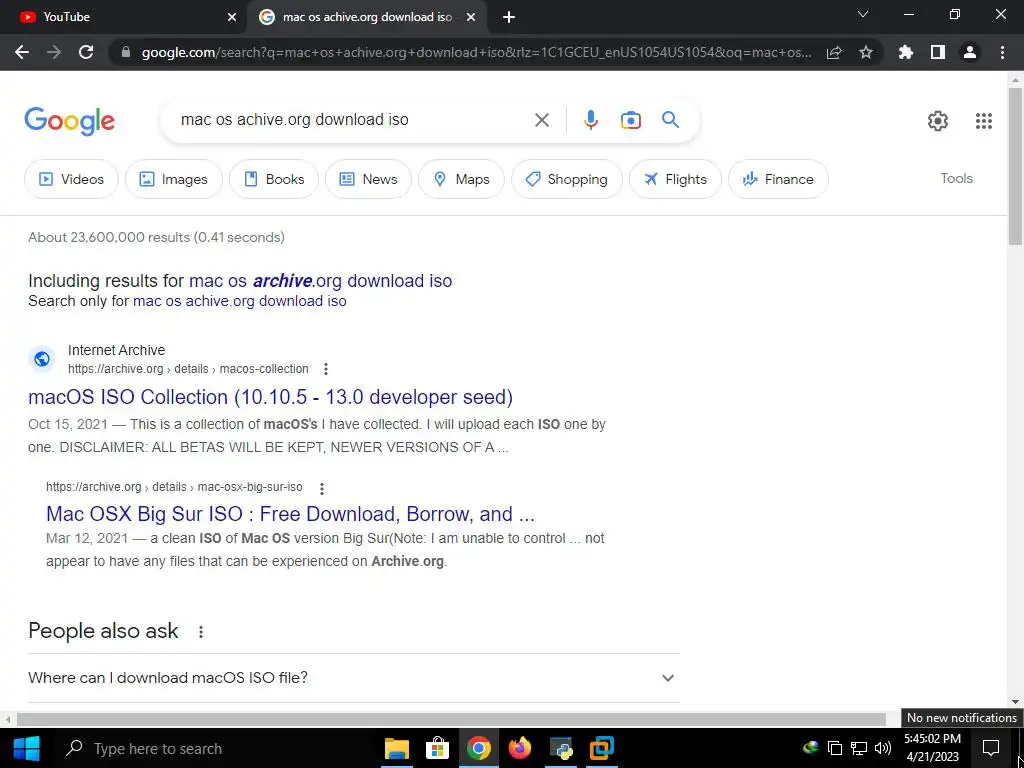Bookmark this page with the star icon

[x=866, y=52]
